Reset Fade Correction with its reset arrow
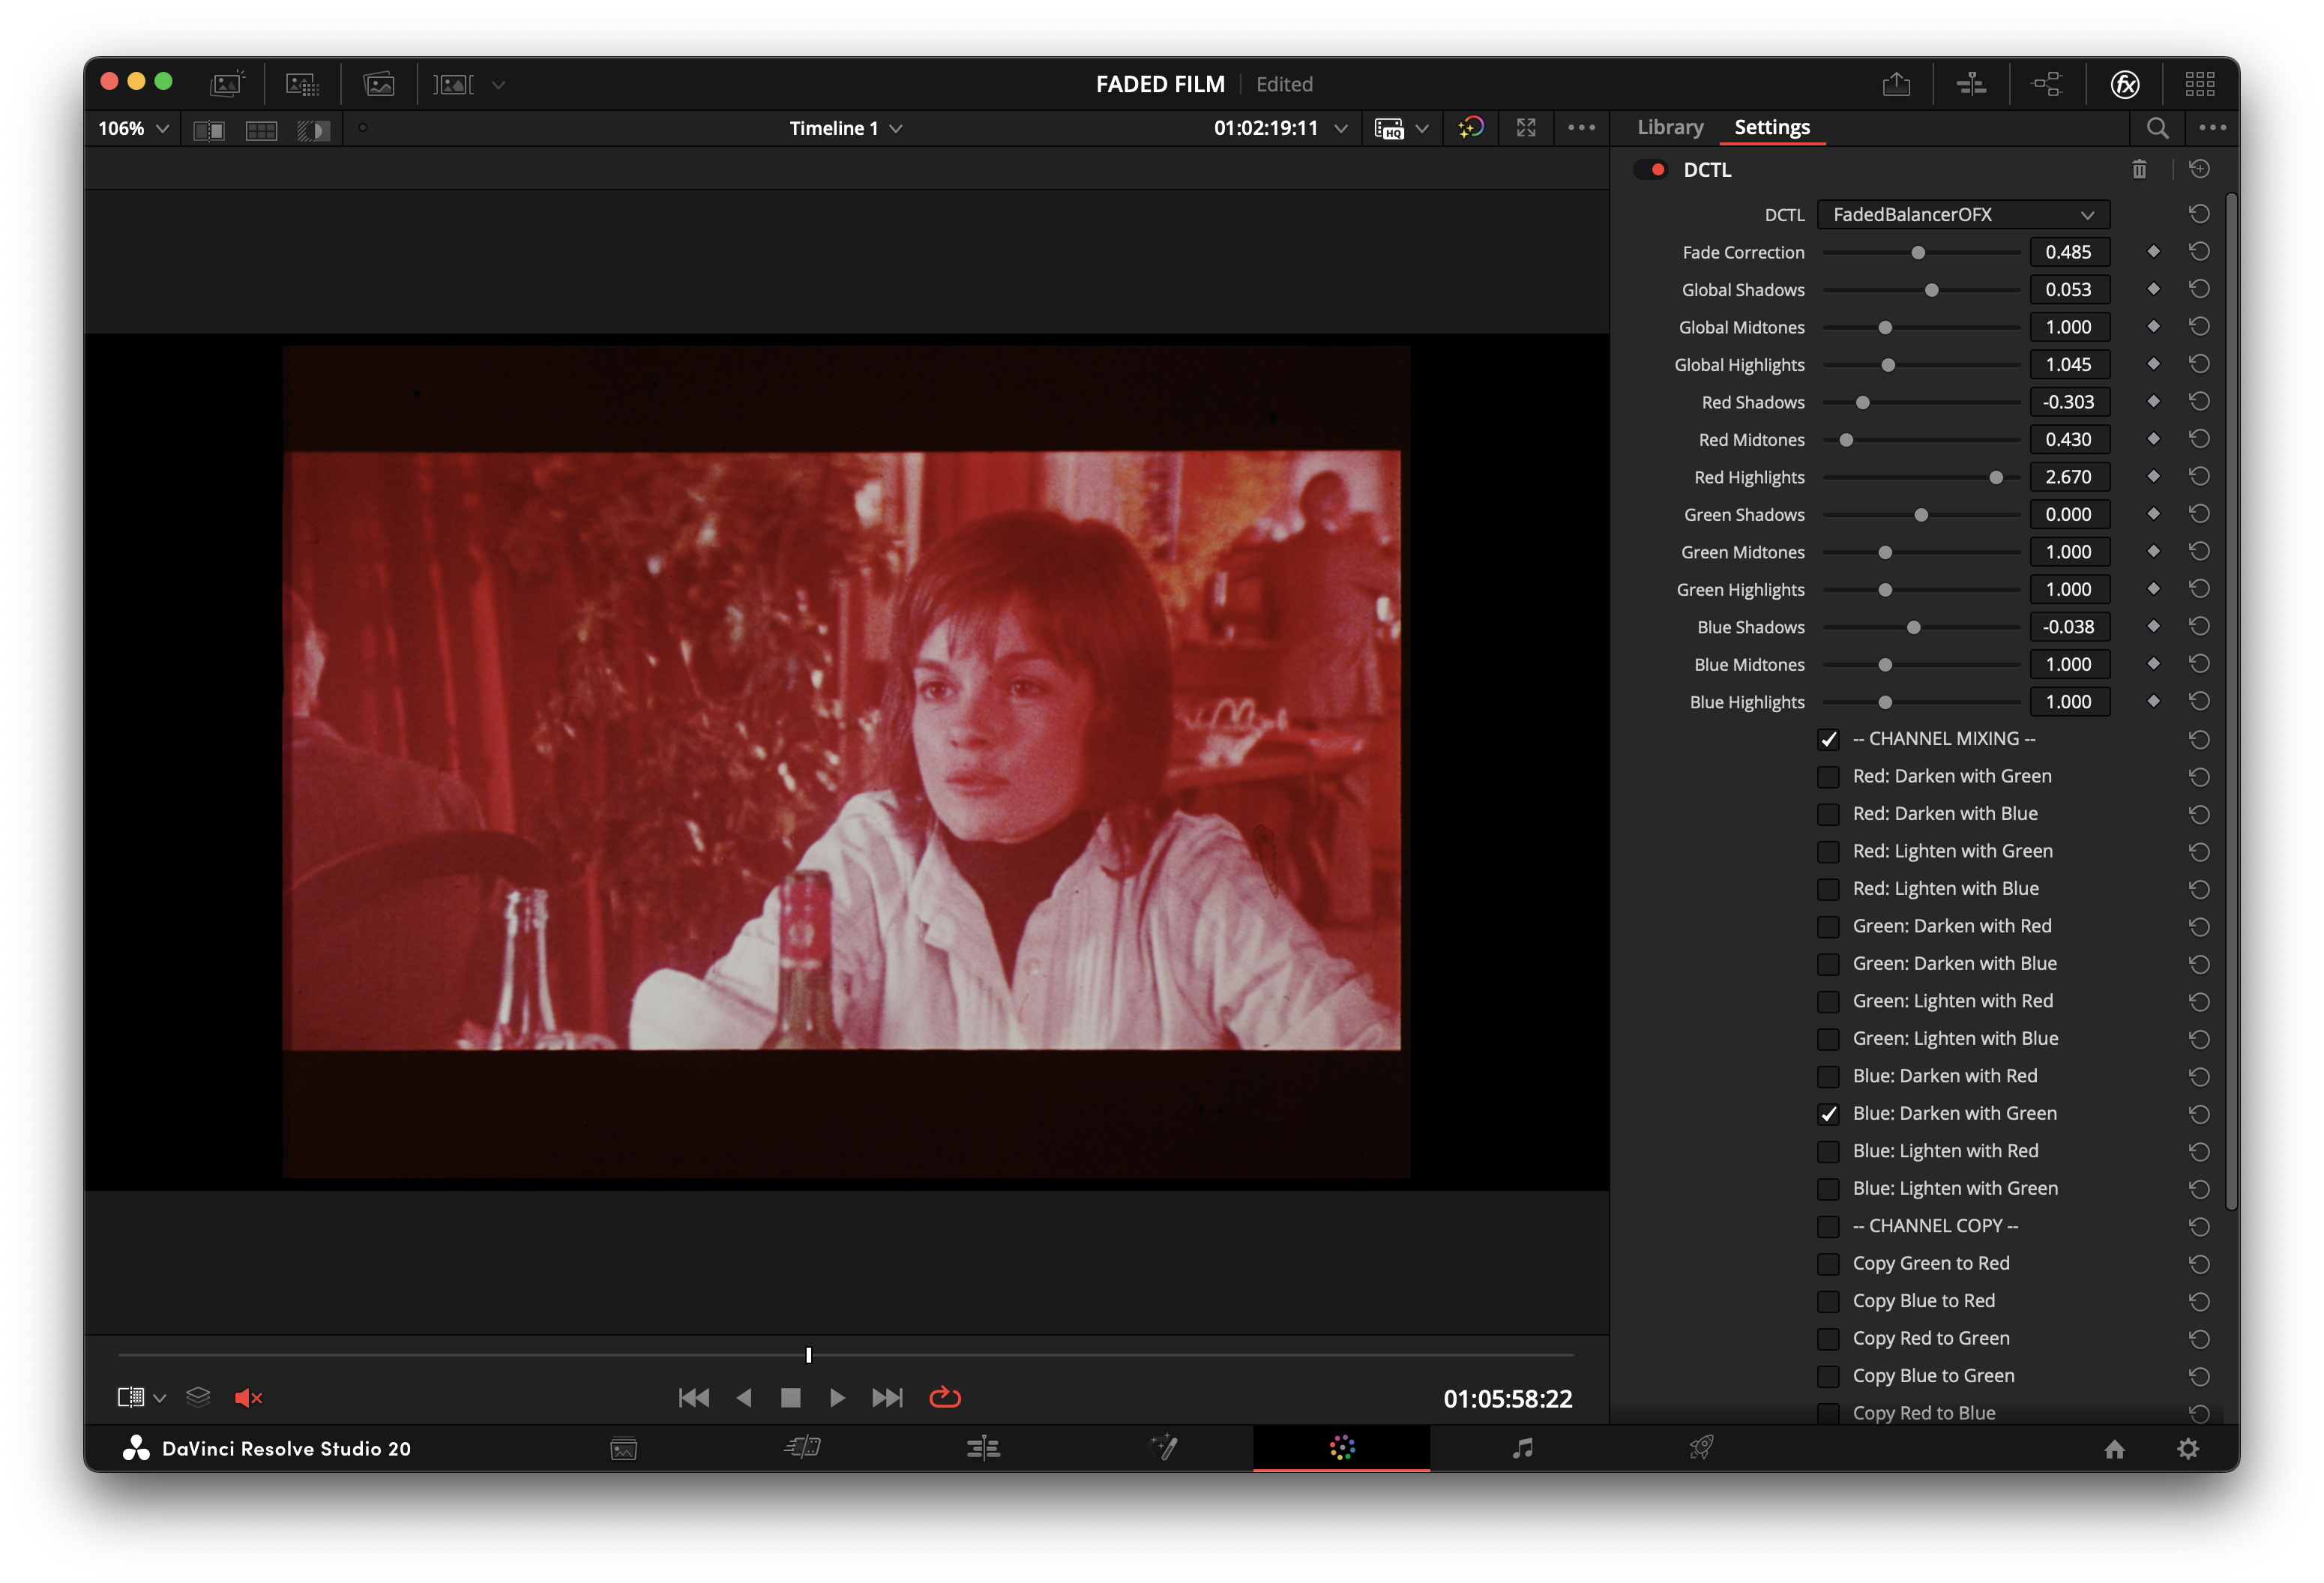The height and width of the screenshot is (1583, 2324). click(x=2199, y=252)
